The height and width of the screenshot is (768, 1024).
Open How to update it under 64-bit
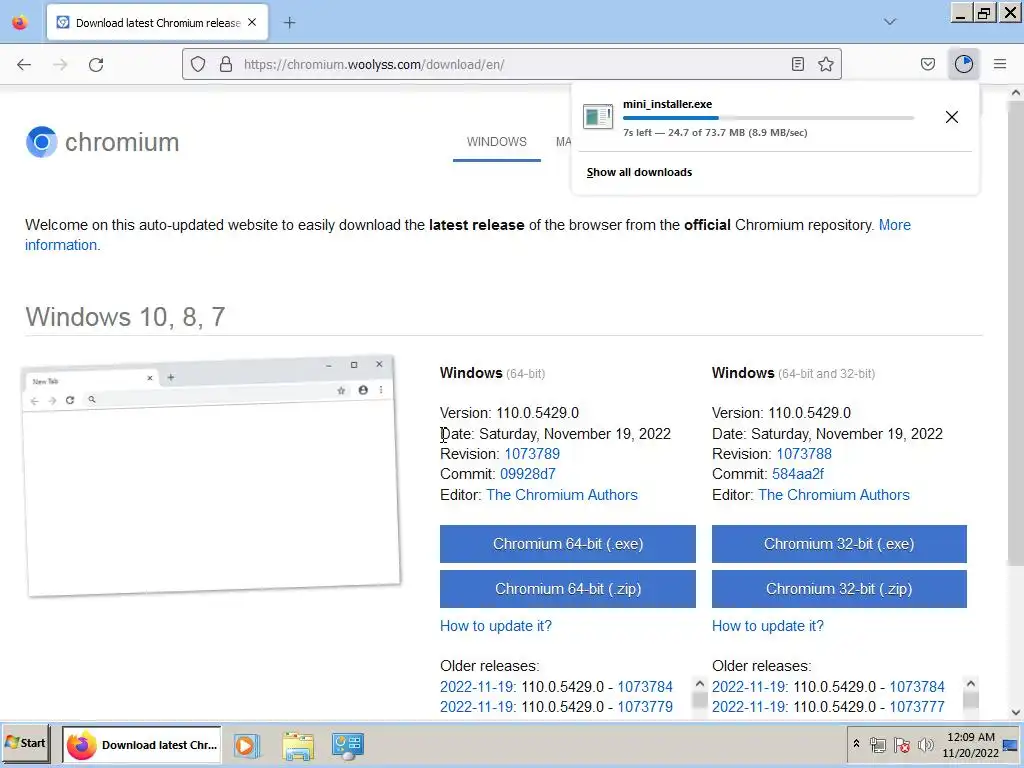point(496,626)
